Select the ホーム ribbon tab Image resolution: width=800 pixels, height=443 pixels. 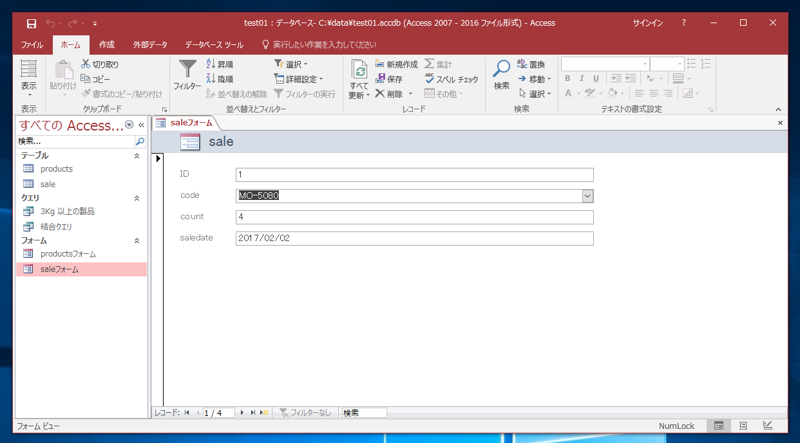pyautogui.click(x=71, y=45)
